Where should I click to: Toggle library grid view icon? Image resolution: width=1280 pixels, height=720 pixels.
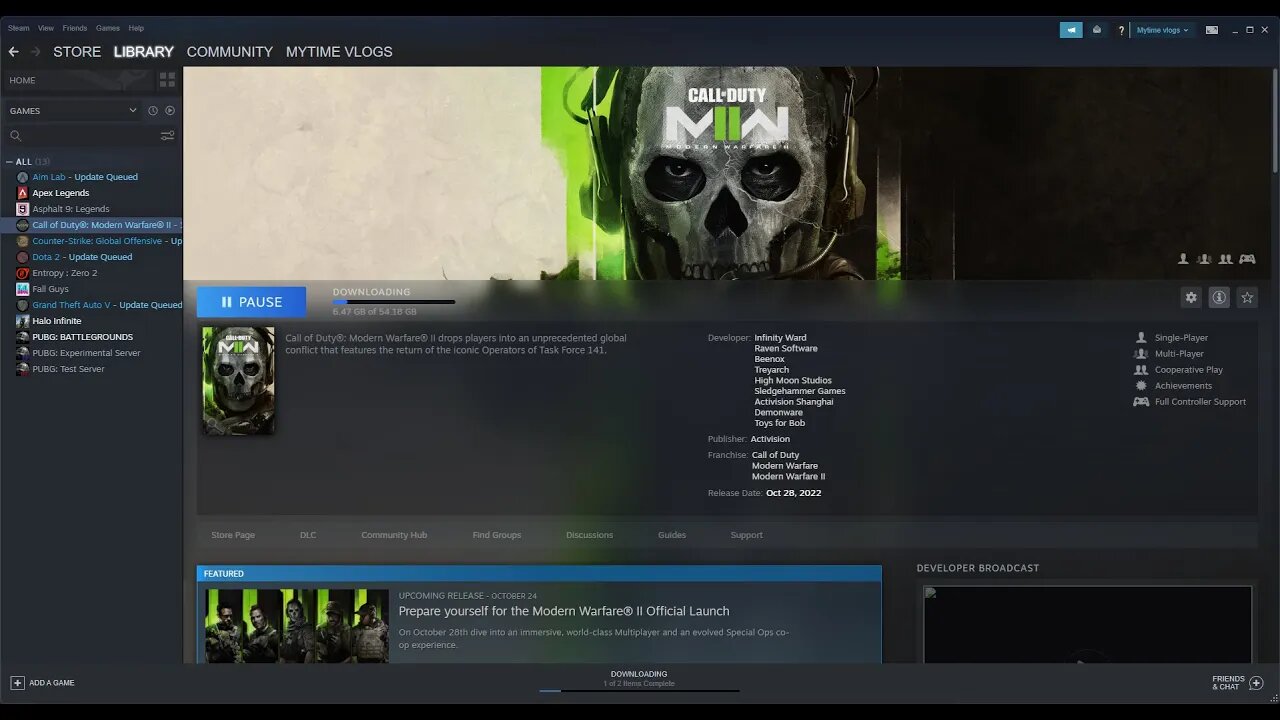point(167,80)
